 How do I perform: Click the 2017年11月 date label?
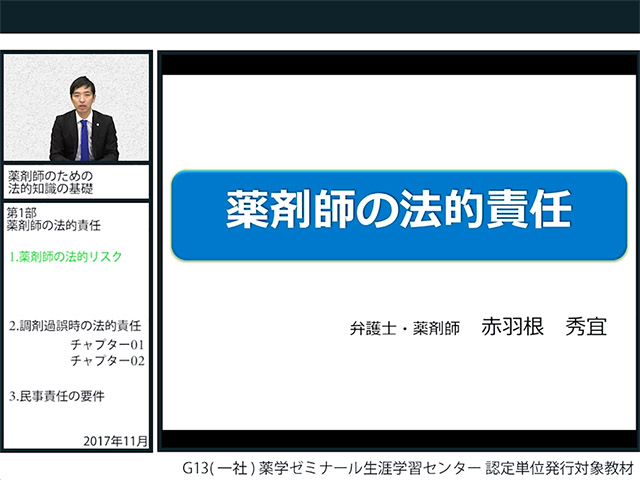point(116,441)
